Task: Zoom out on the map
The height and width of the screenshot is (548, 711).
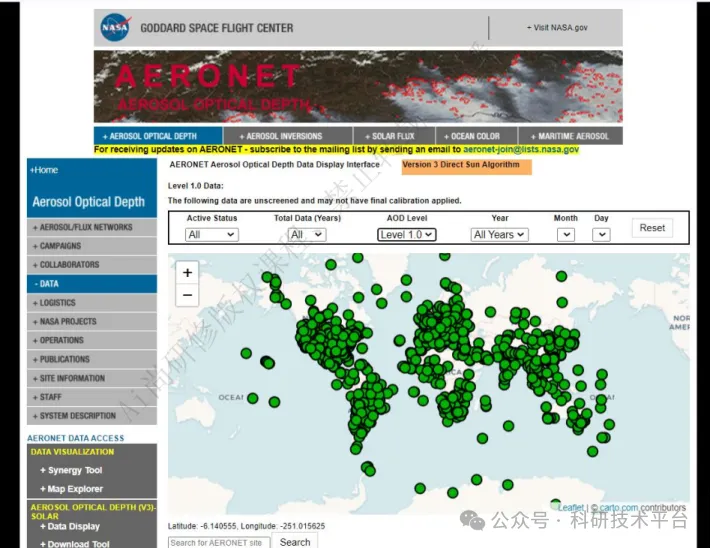Action: [x=187, y=295]
